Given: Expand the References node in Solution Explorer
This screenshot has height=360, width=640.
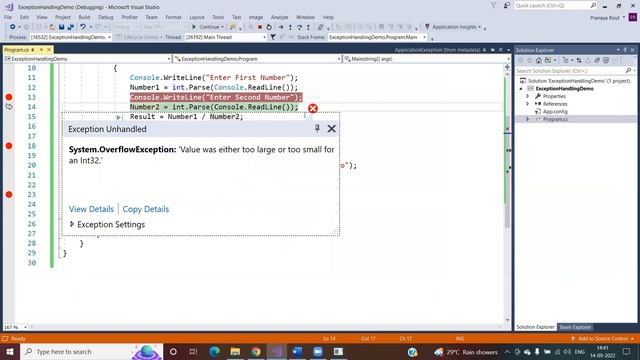Looking at the screenshot, I should [527, 104].
